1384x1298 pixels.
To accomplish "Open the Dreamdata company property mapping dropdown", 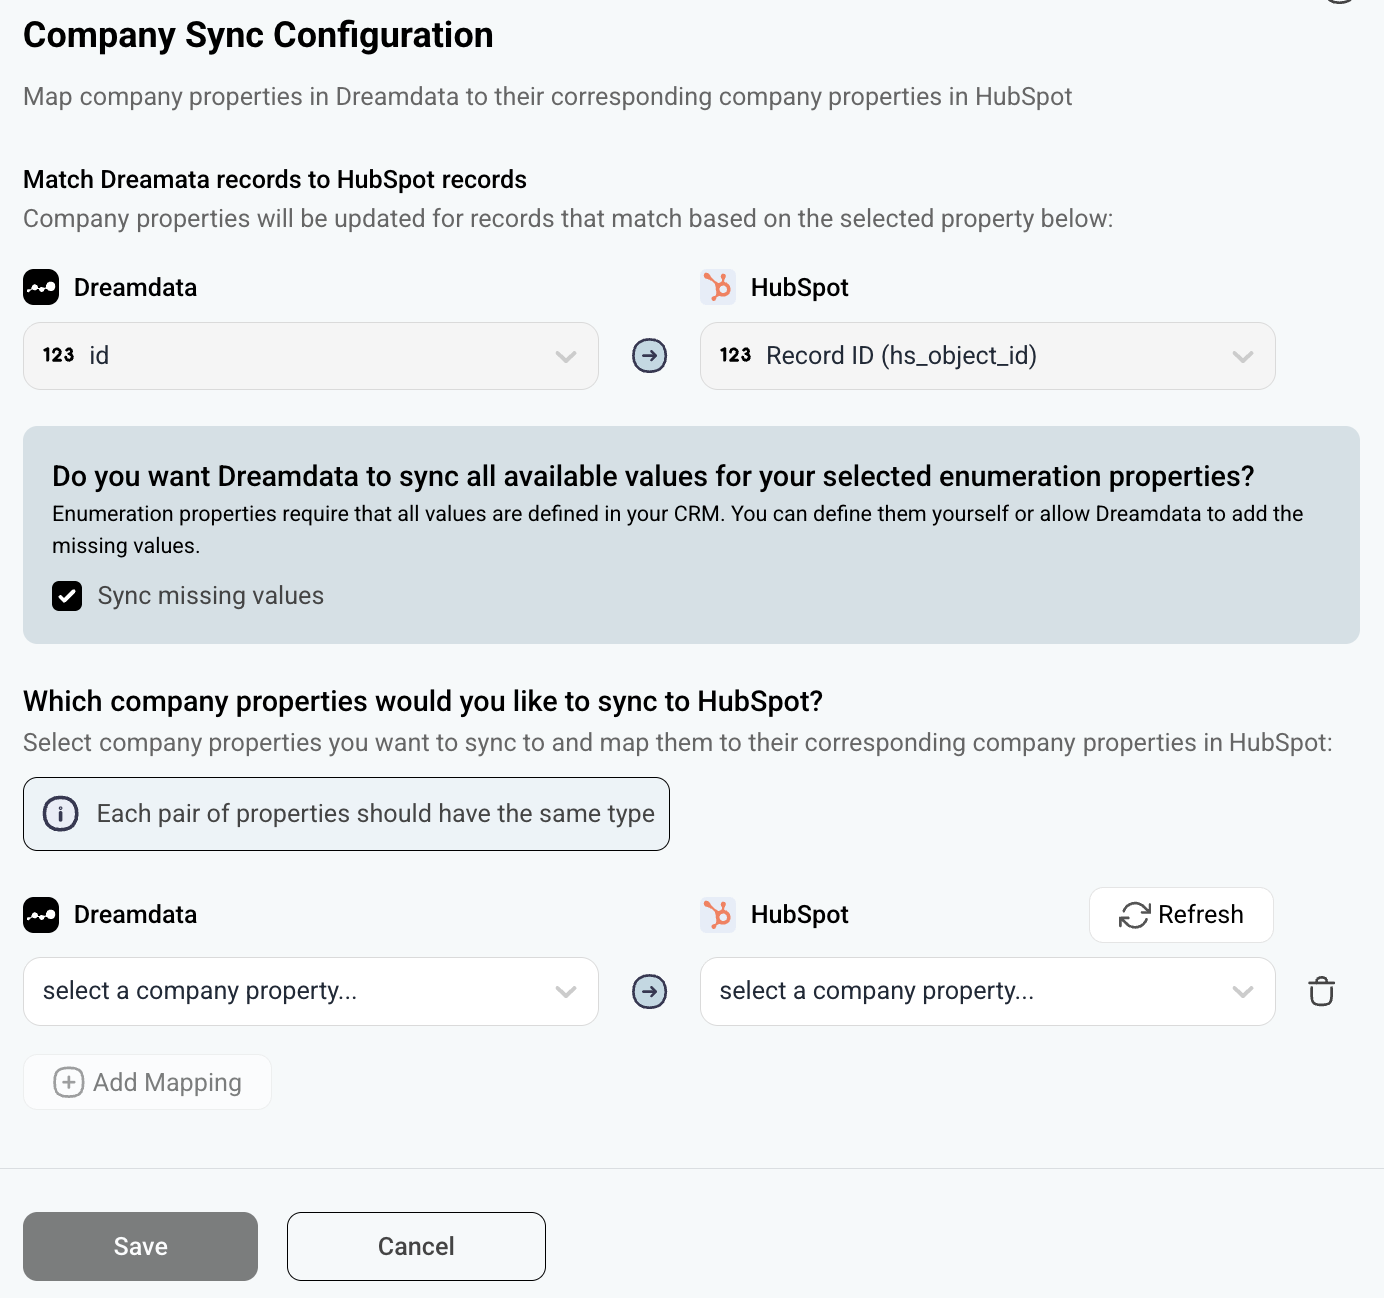I will coord(310,991).
